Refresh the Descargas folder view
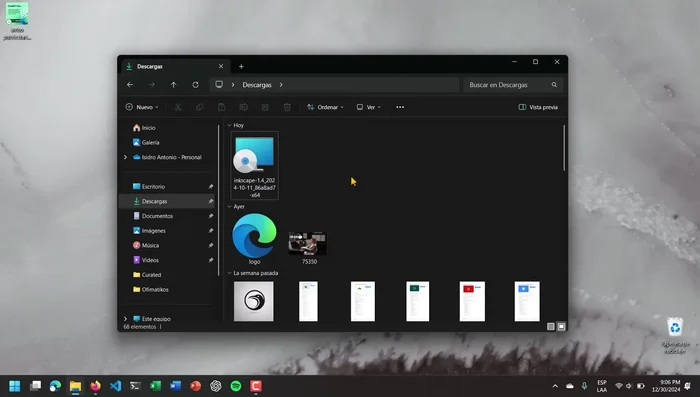Viewport: 700px width, 397px height. (x=196, y=85)
